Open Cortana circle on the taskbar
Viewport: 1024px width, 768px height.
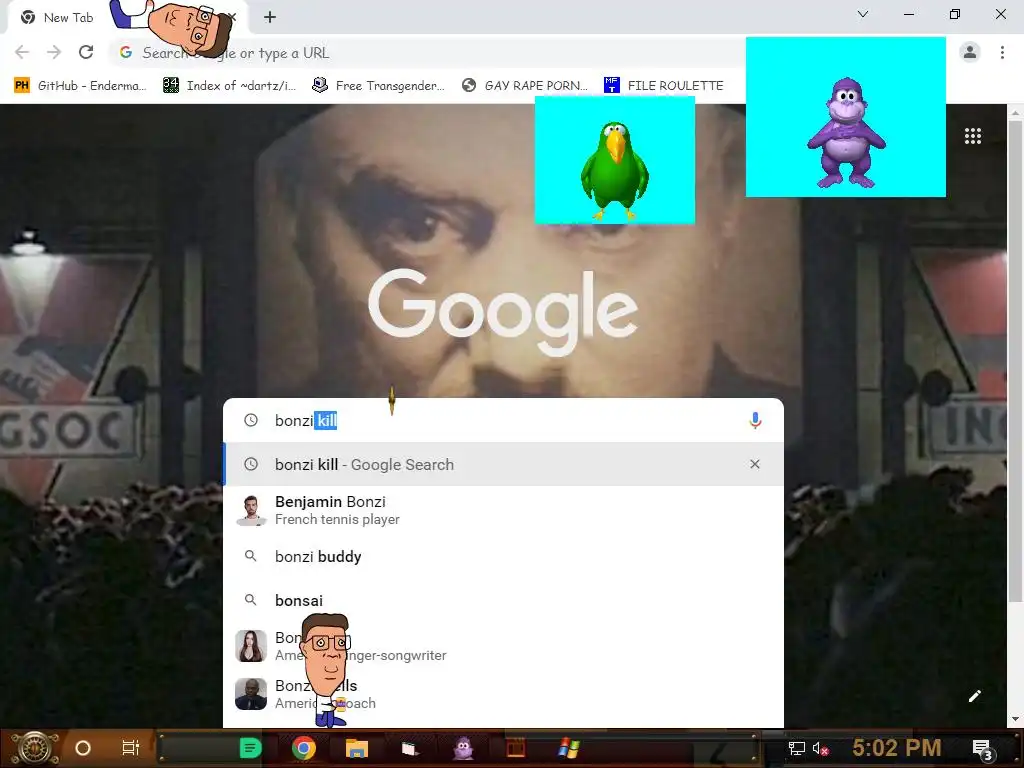[83, 748]
